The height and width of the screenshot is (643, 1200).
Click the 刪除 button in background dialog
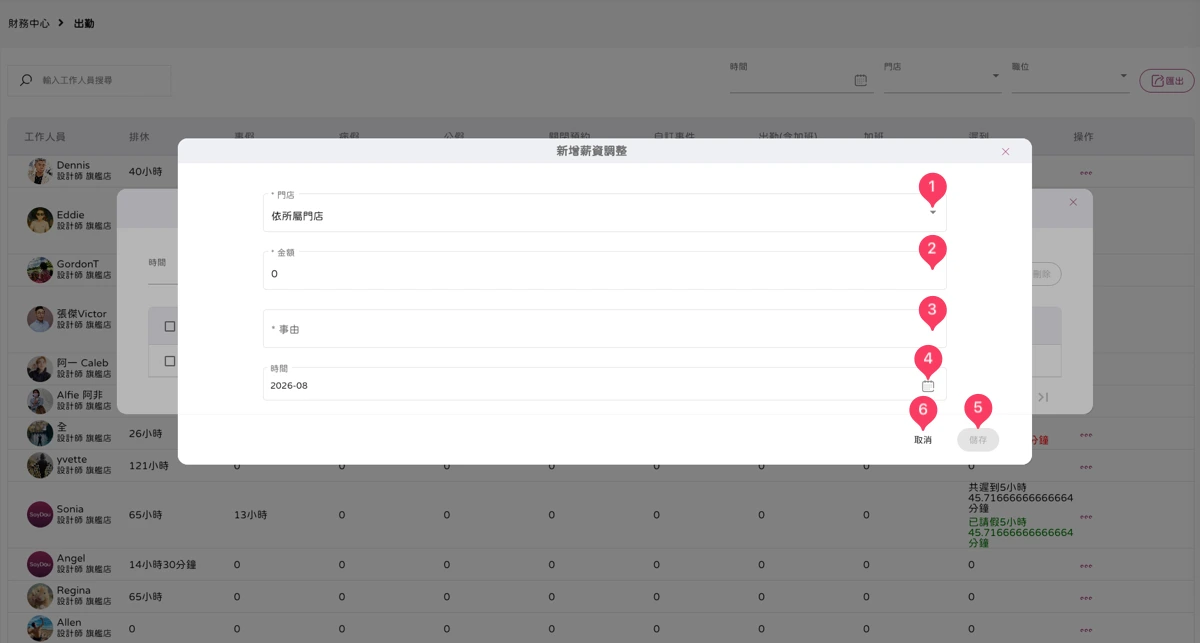(x=1040, y=273)
